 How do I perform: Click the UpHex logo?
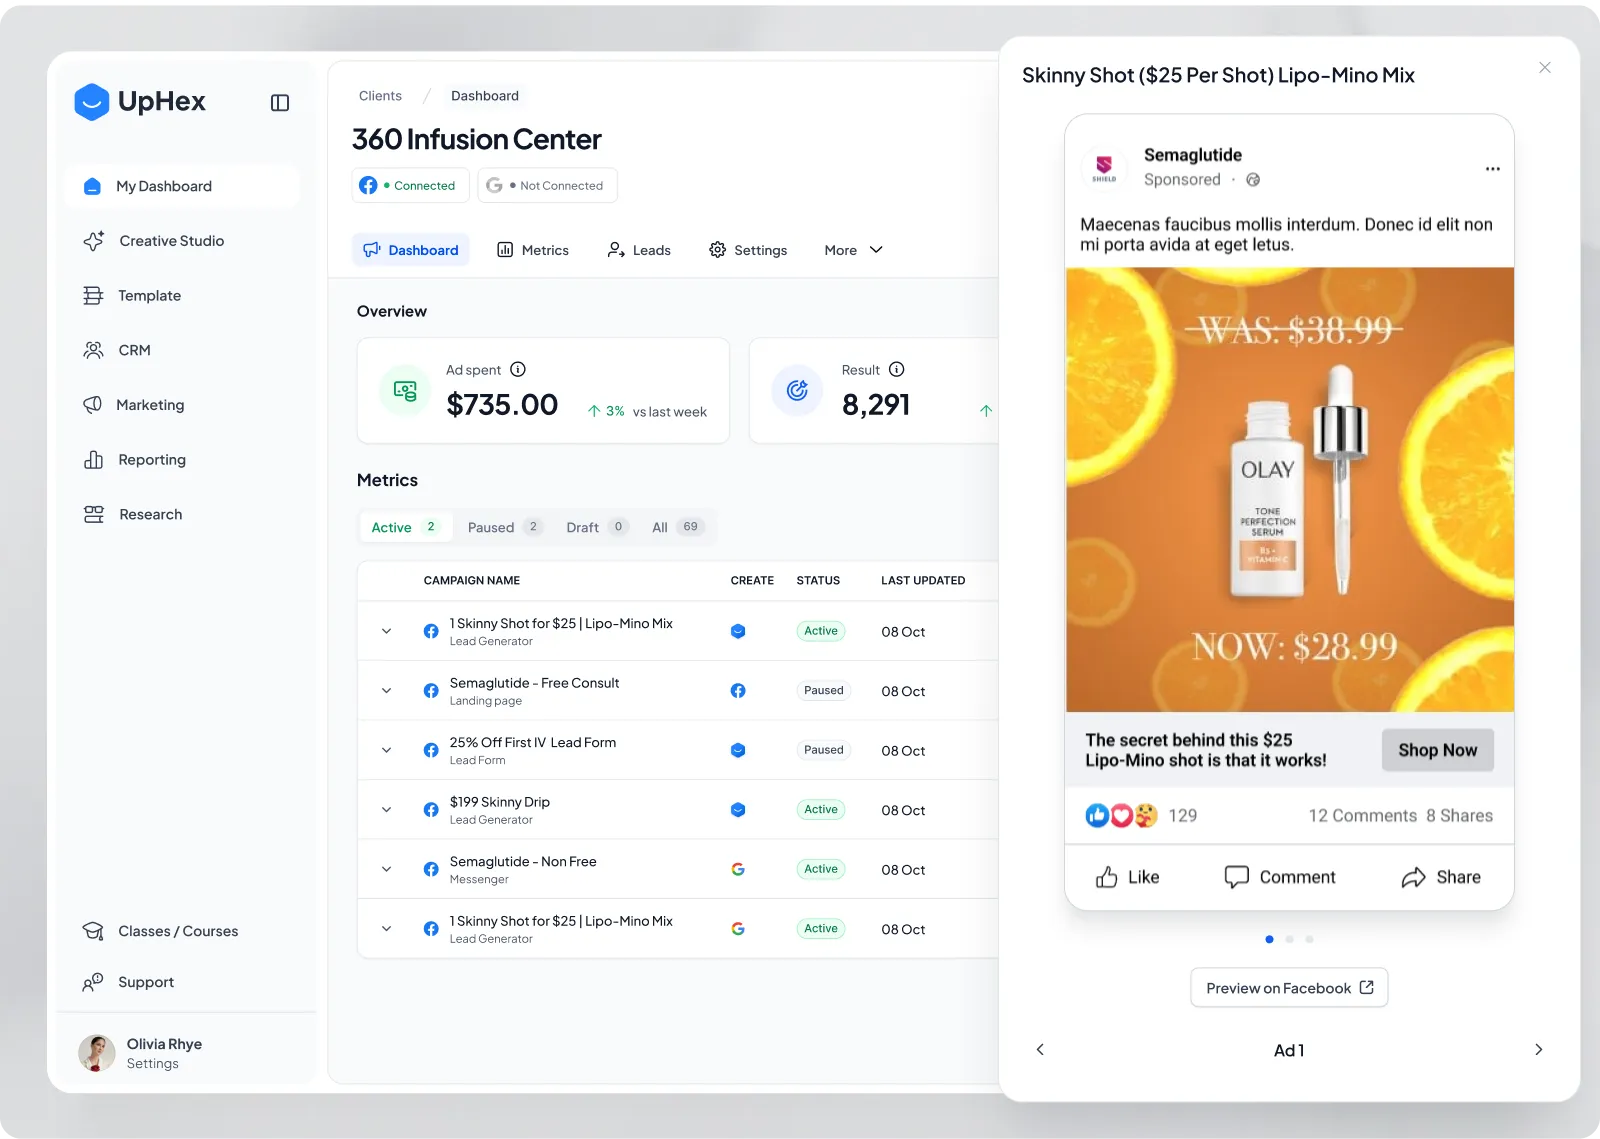click(140, 102)
